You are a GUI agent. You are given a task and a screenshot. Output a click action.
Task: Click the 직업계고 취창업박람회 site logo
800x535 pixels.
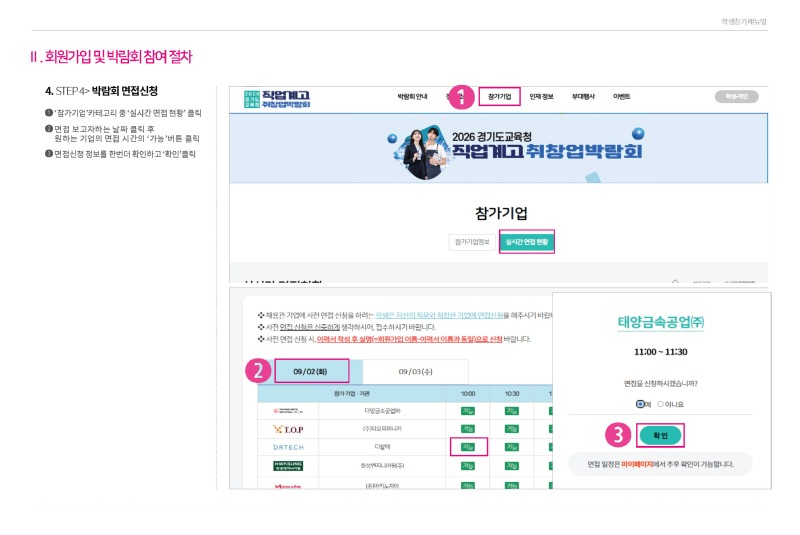277,99
